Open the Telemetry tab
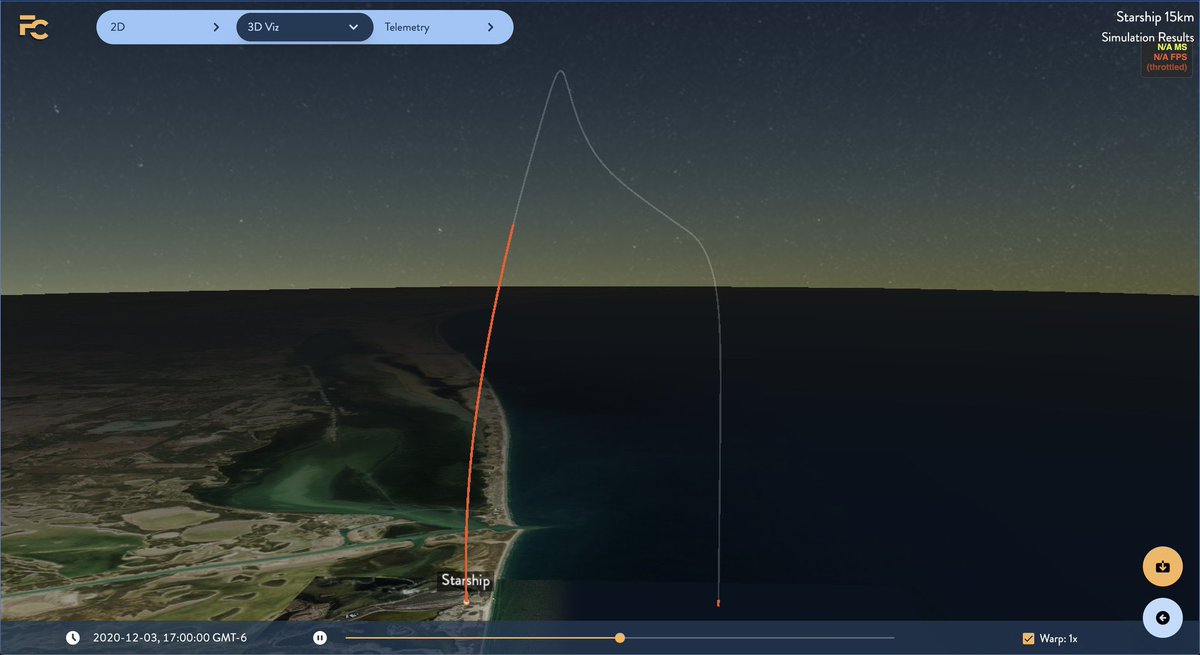1200x655 pixels. 407,27
